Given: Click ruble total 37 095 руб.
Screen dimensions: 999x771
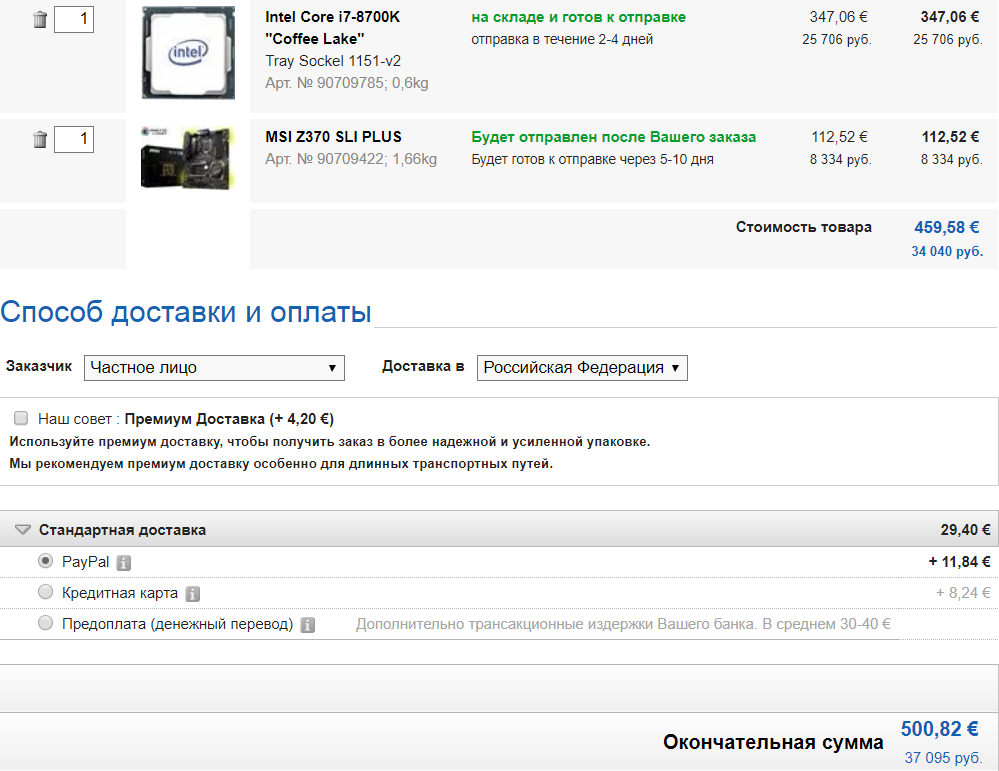Looking at the screenshot, I should click(944, 758).
